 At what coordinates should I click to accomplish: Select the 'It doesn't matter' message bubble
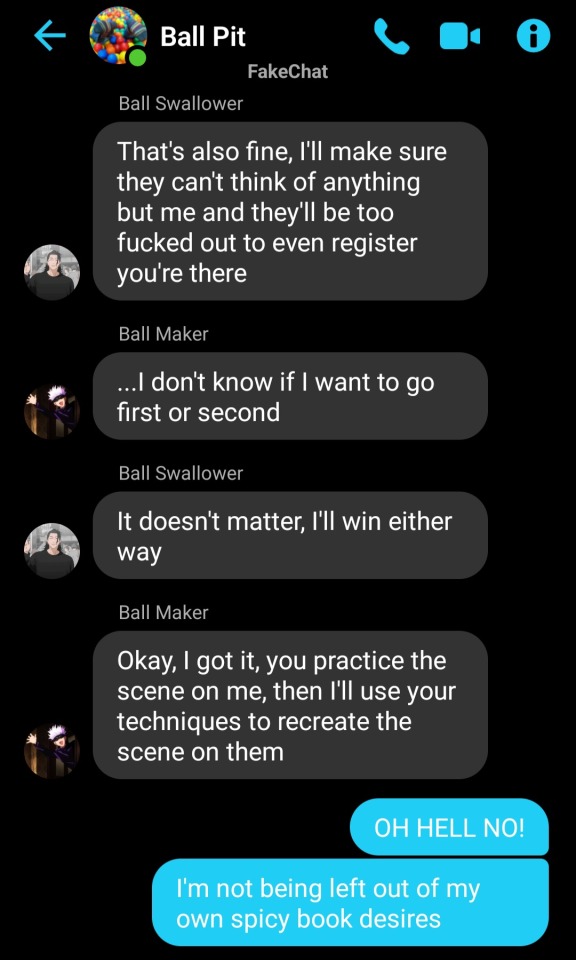[290, 535]
